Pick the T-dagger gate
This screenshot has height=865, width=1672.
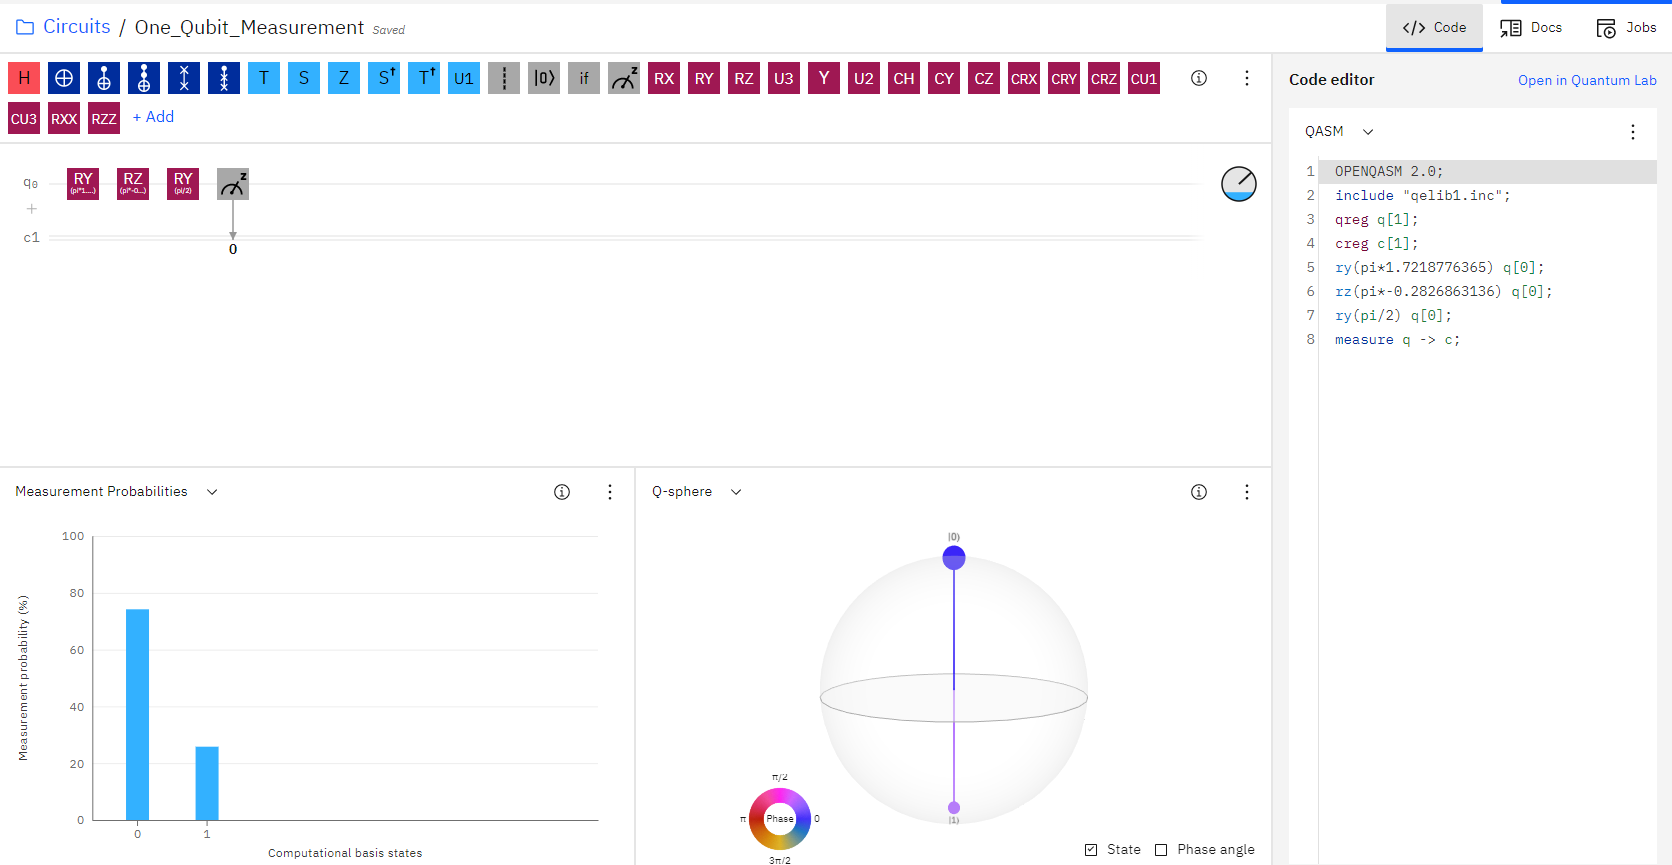pos(424,78)
